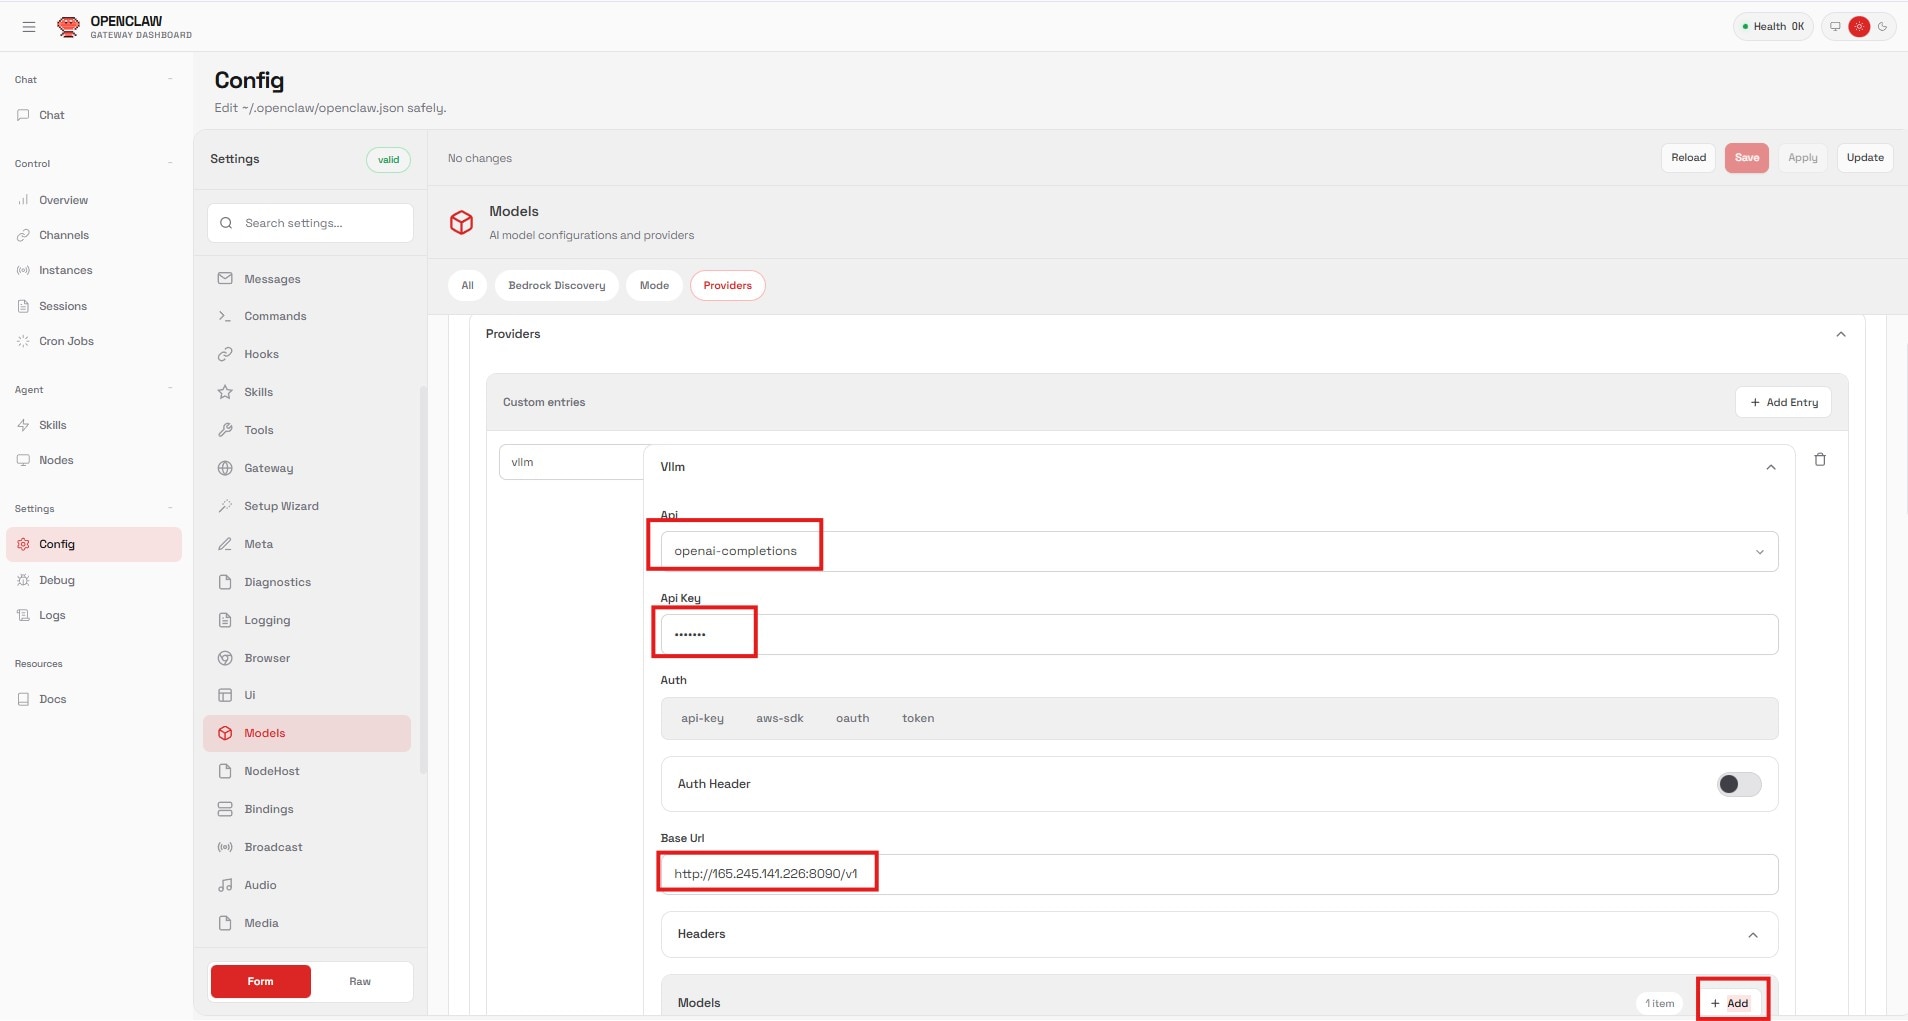The height and width of the screenshot is (1021, 1908).
Task: Click Add Entry for custom entries
Action: (x=1782, y=402)
